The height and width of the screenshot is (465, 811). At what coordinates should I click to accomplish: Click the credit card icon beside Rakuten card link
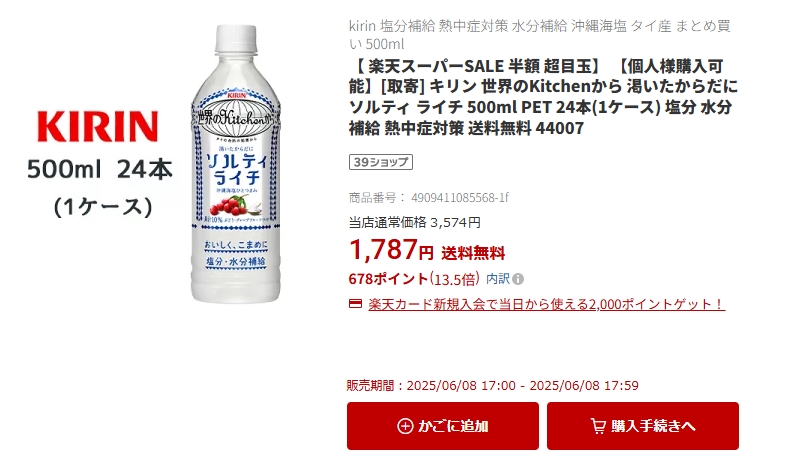355,304
